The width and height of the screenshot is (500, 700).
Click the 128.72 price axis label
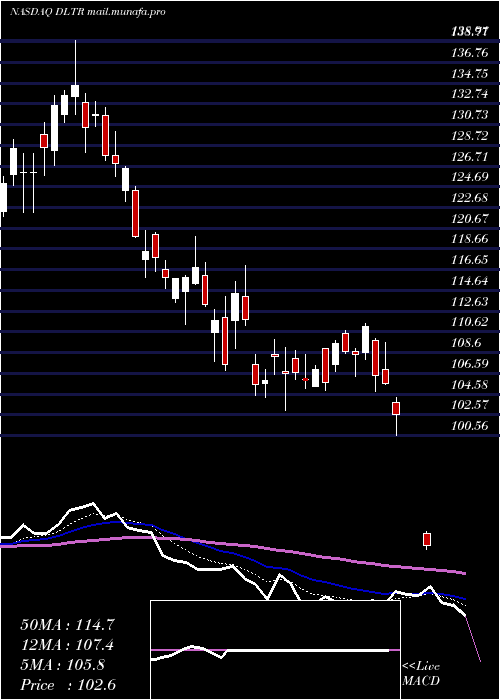(469, 136)
